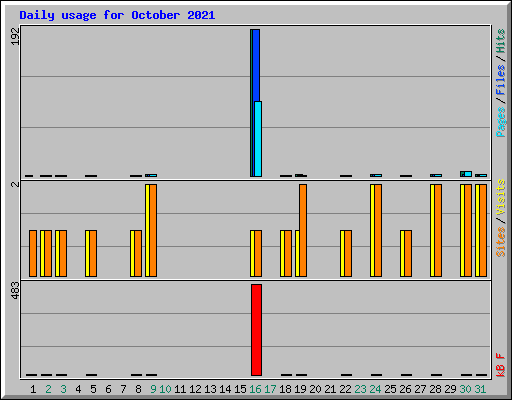Image resolution: width=512 pixels, height=400 pixels.
Task: Click the 'Daily usage for October 2021' title
Action: pos(117,15)
